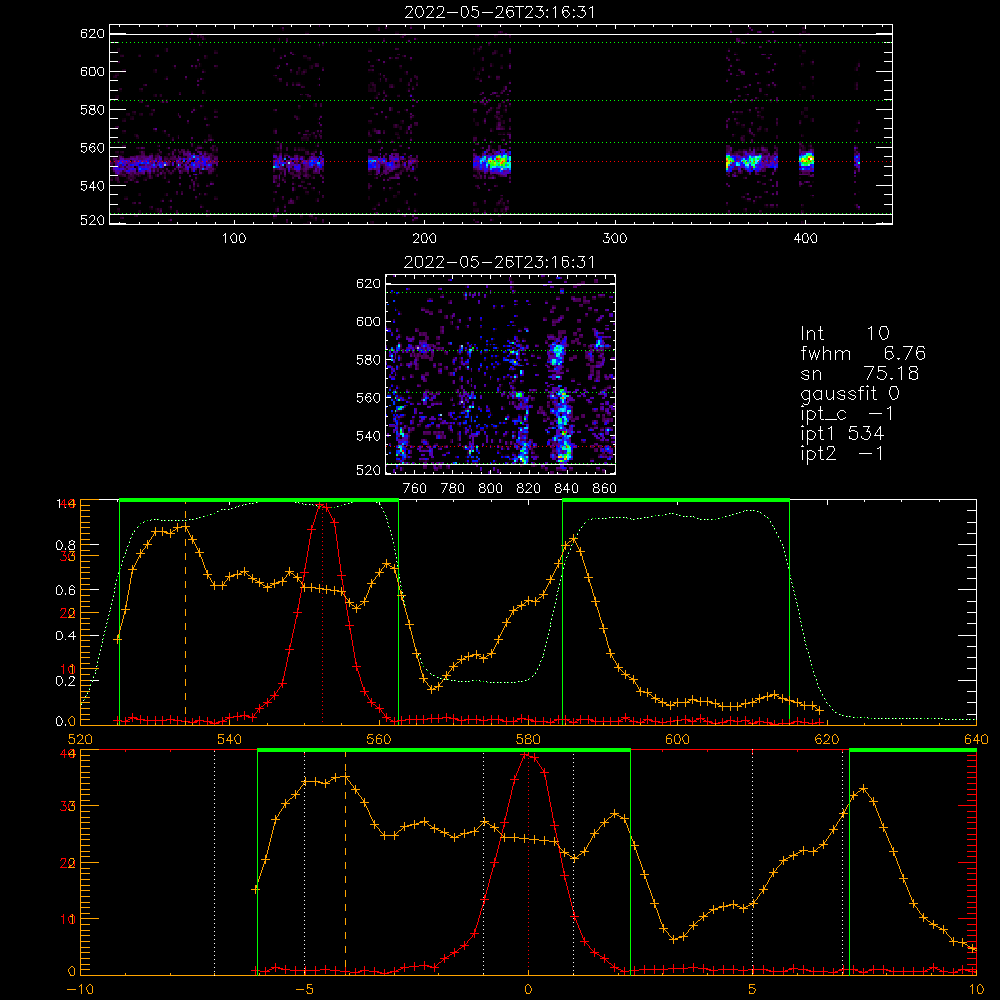Click y-axis label 0.8 on third plot

click(66, 545)
